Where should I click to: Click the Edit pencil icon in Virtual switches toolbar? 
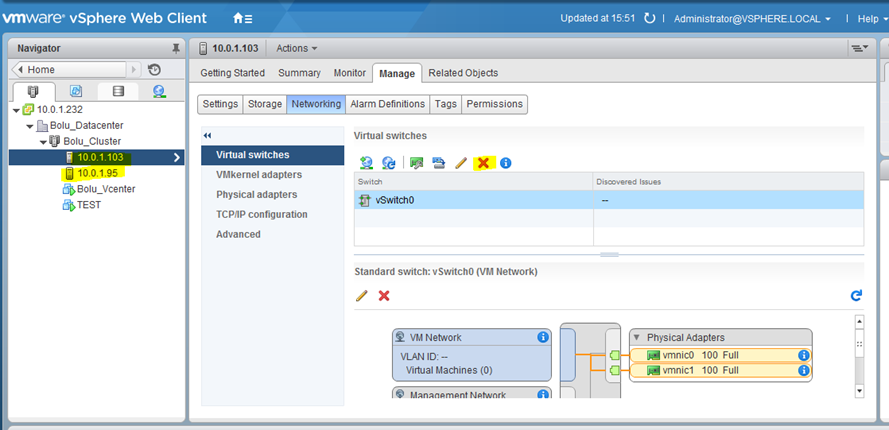click(460, 163)
